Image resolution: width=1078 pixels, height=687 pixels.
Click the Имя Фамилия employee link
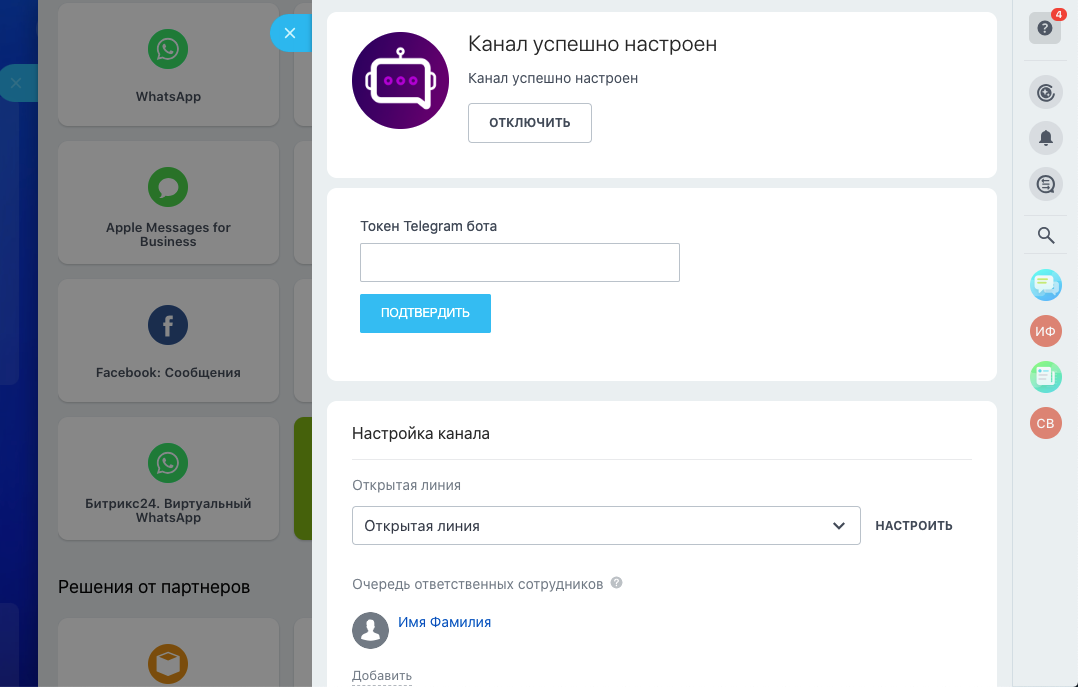pyautogui.click(x=445, y=622)
